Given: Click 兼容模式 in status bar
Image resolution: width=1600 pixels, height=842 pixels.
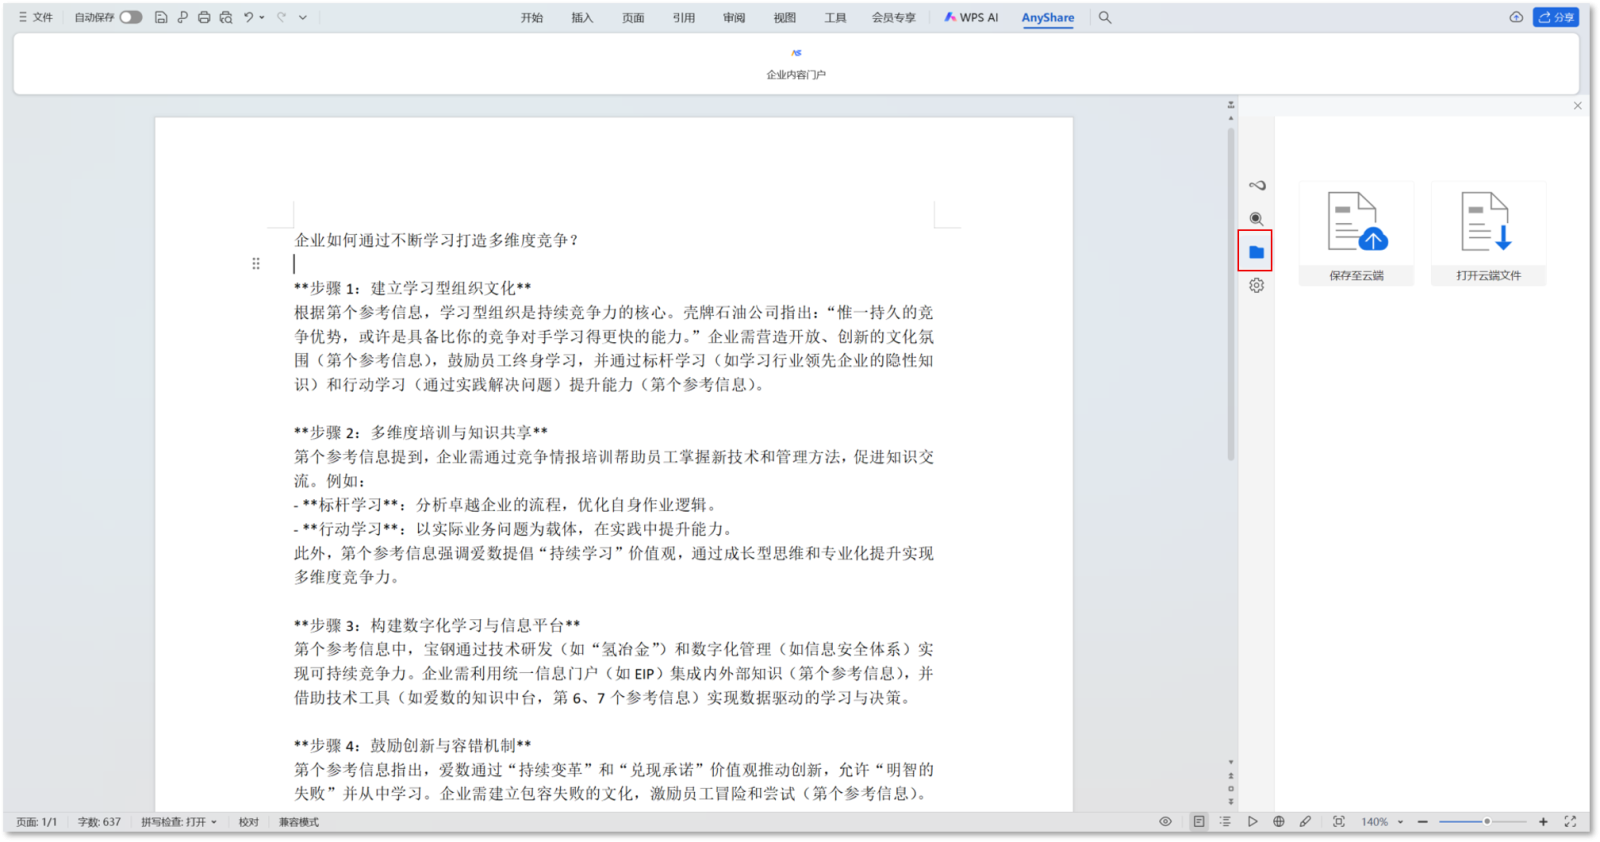Looking at the screenshot, I should tap(299, 822).
